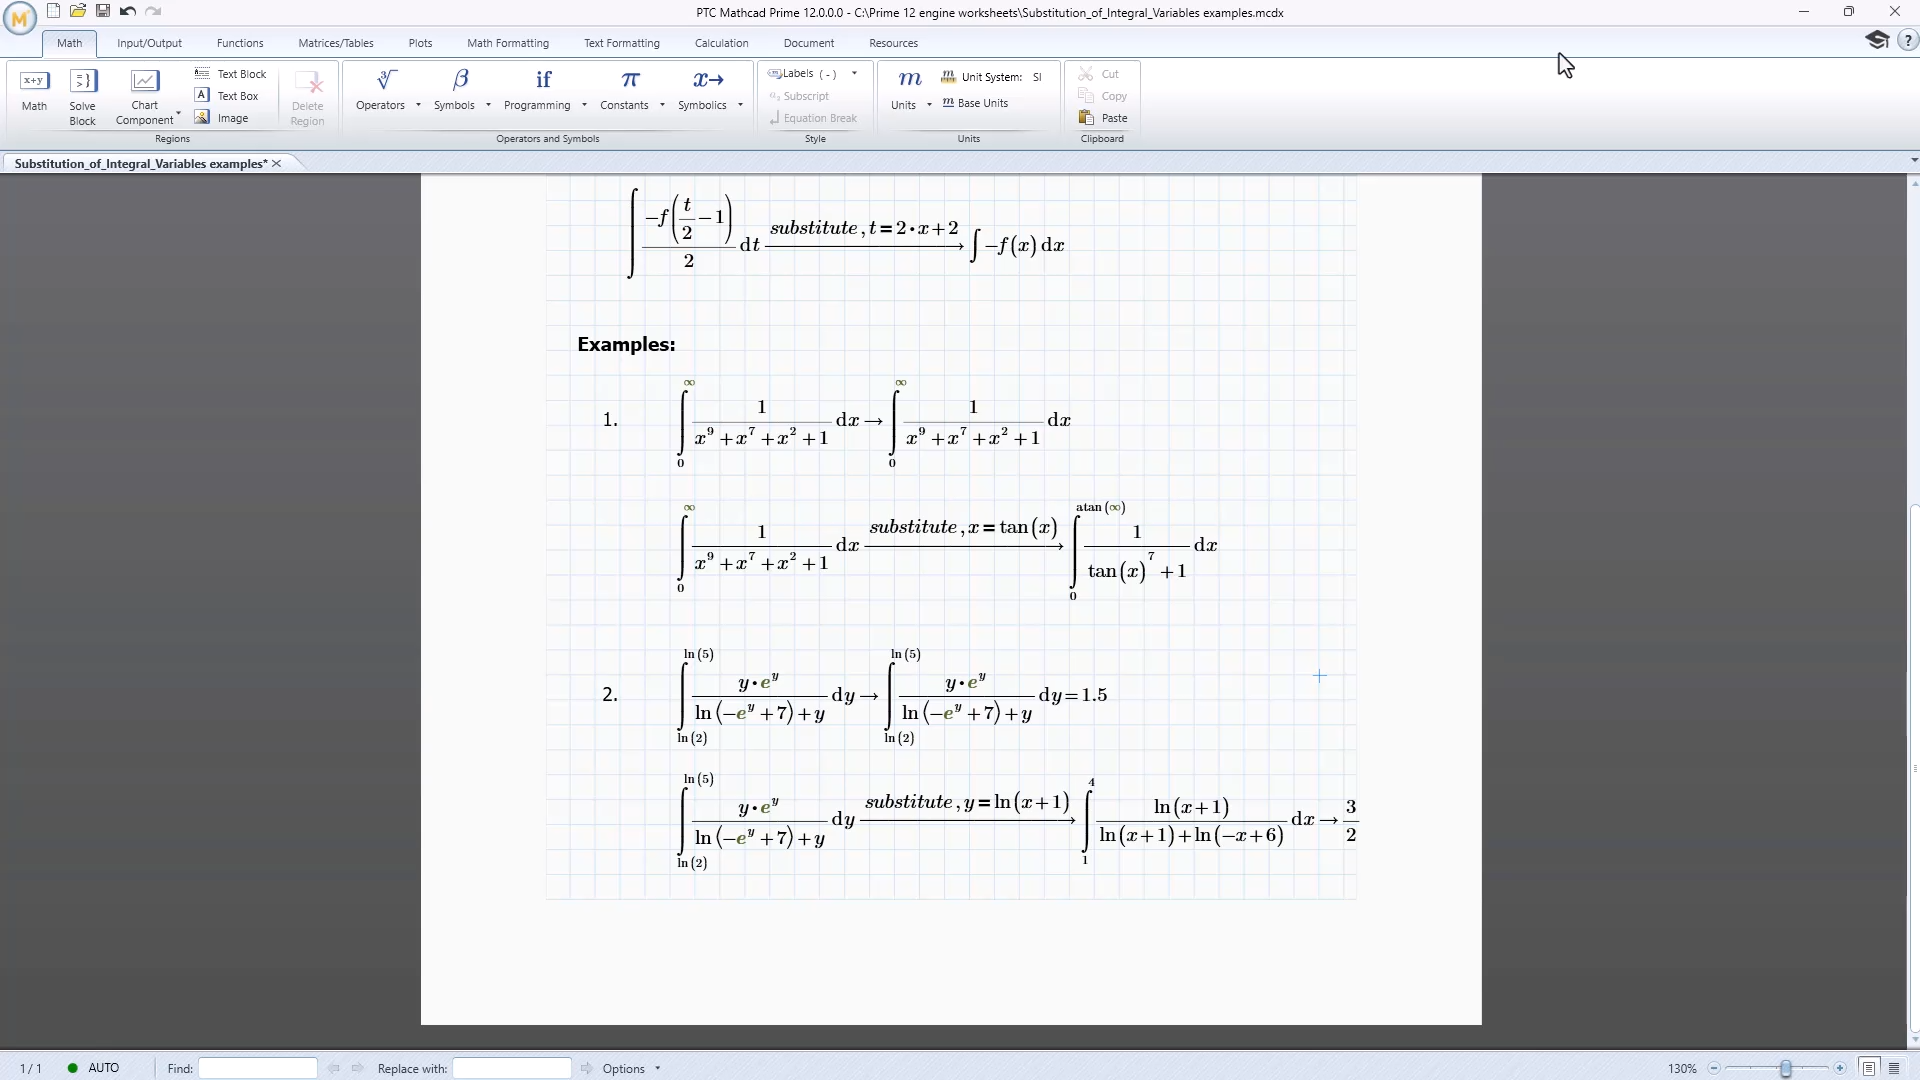Open the Input/Output ribbon tab

point(149,43)
